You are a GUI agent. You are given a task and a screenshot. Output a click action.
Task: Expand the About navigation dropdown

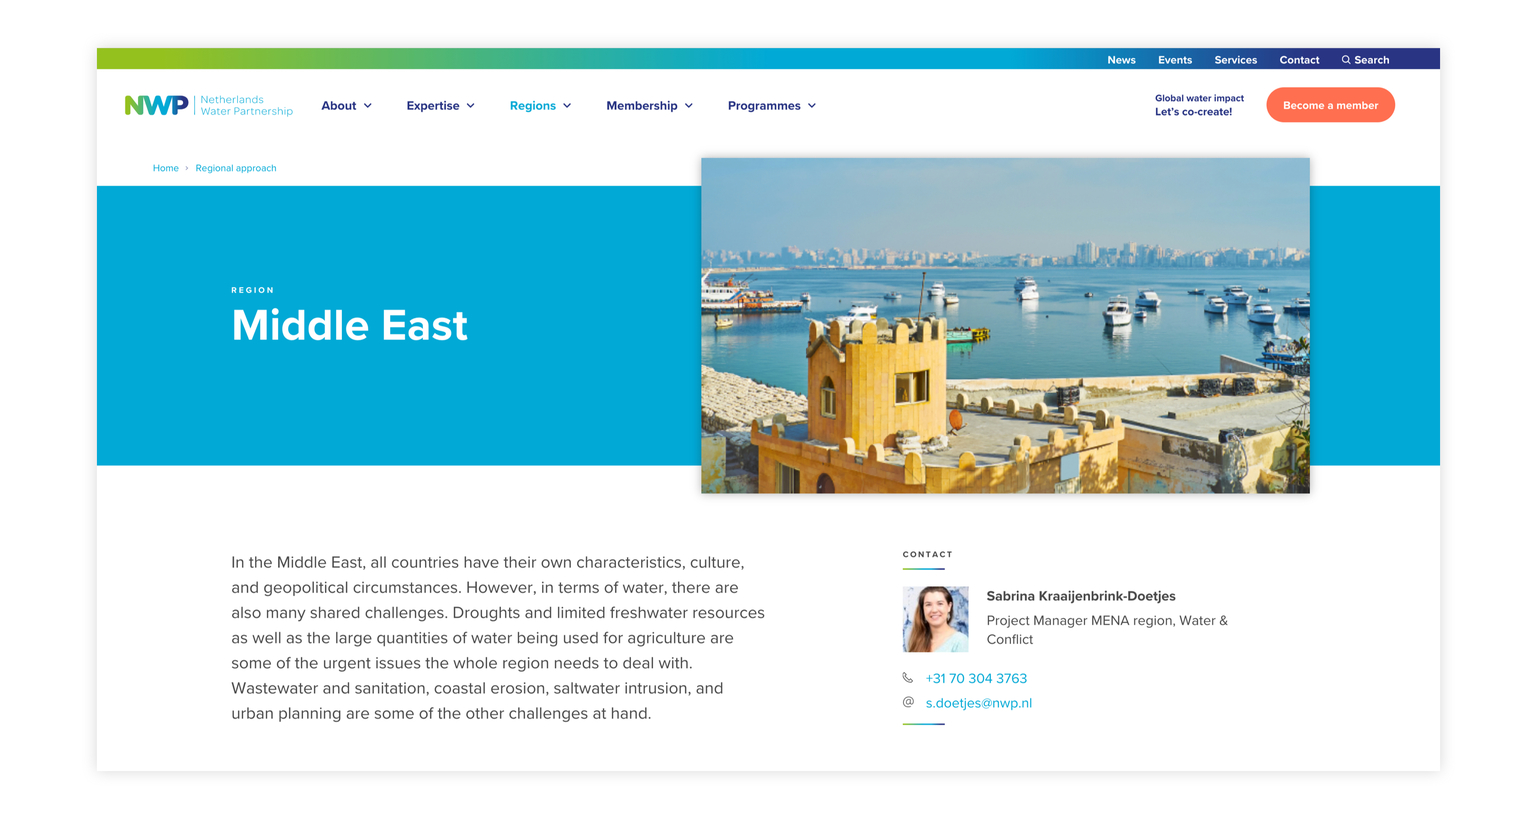pos(347,105)
